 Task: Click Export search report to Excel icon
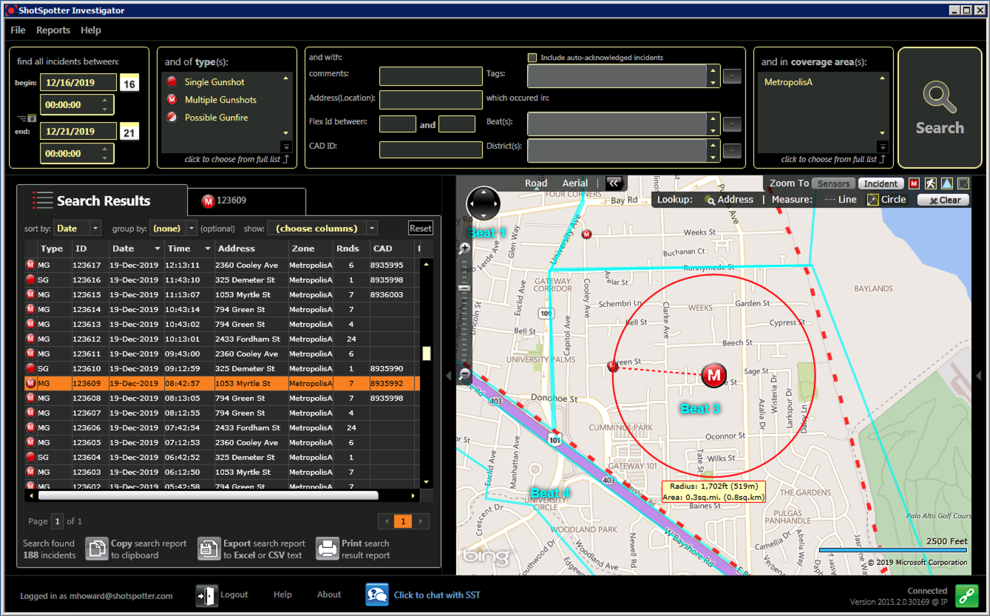[209, 548]
